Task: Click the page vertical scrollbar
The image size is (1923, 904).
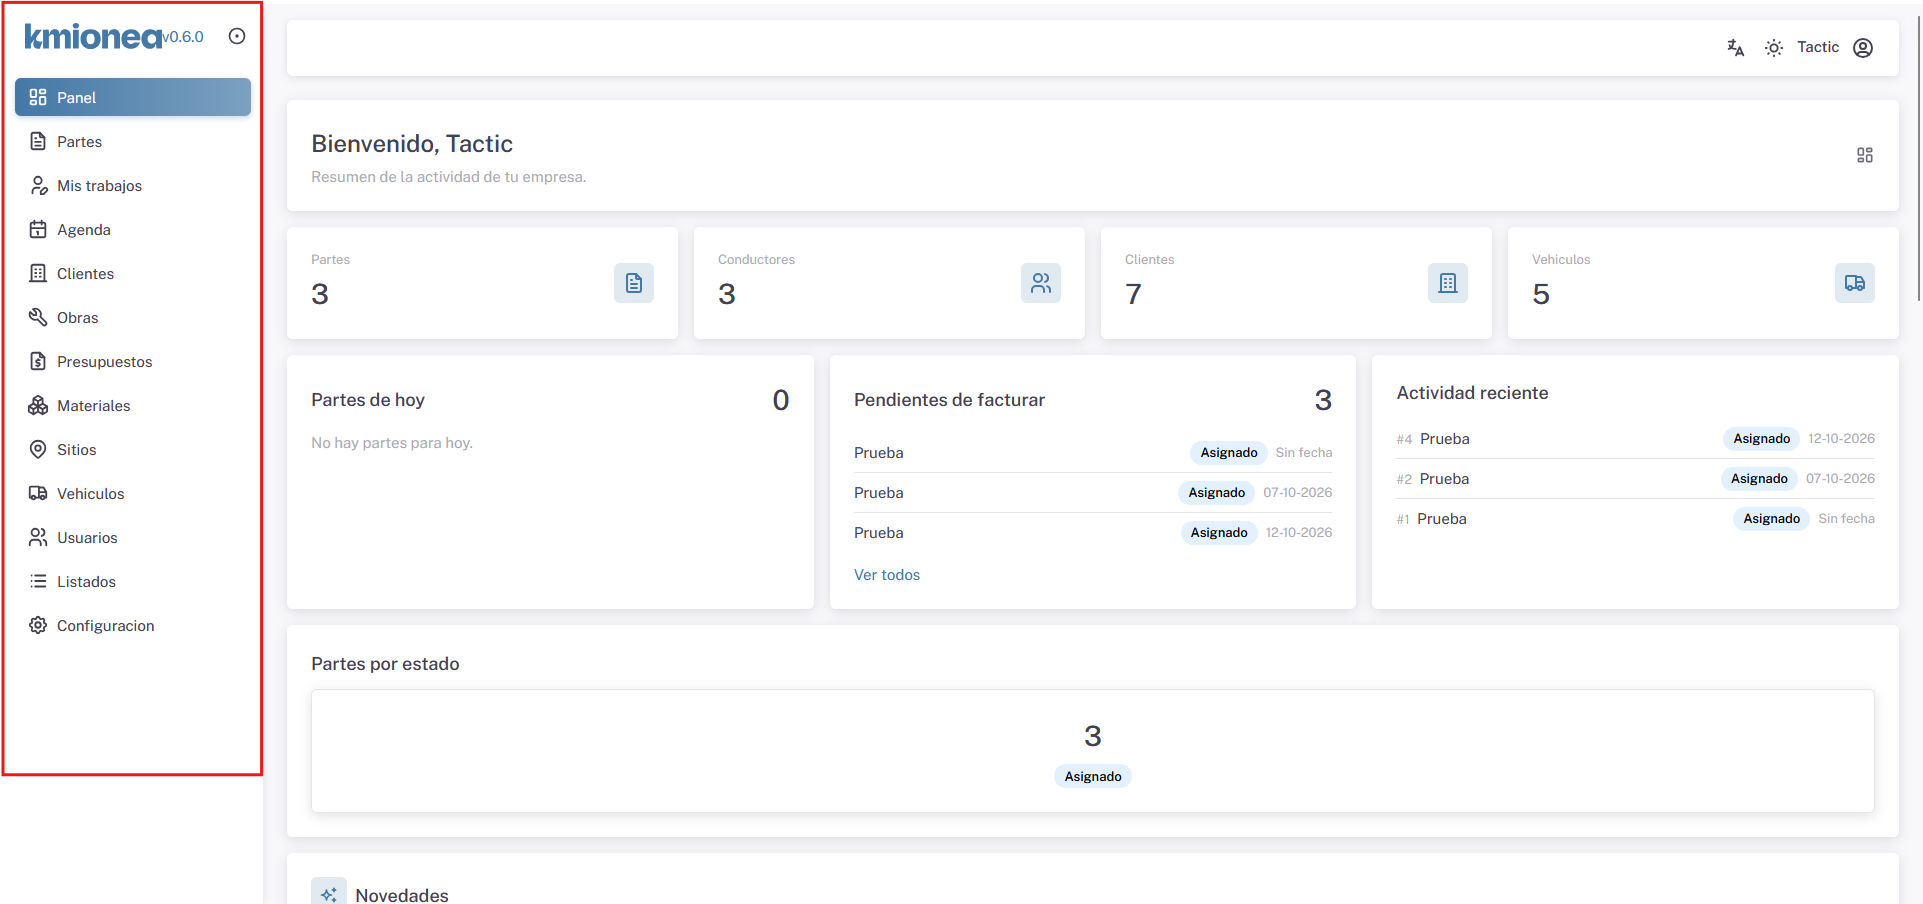Action: tap(1918, 150)
